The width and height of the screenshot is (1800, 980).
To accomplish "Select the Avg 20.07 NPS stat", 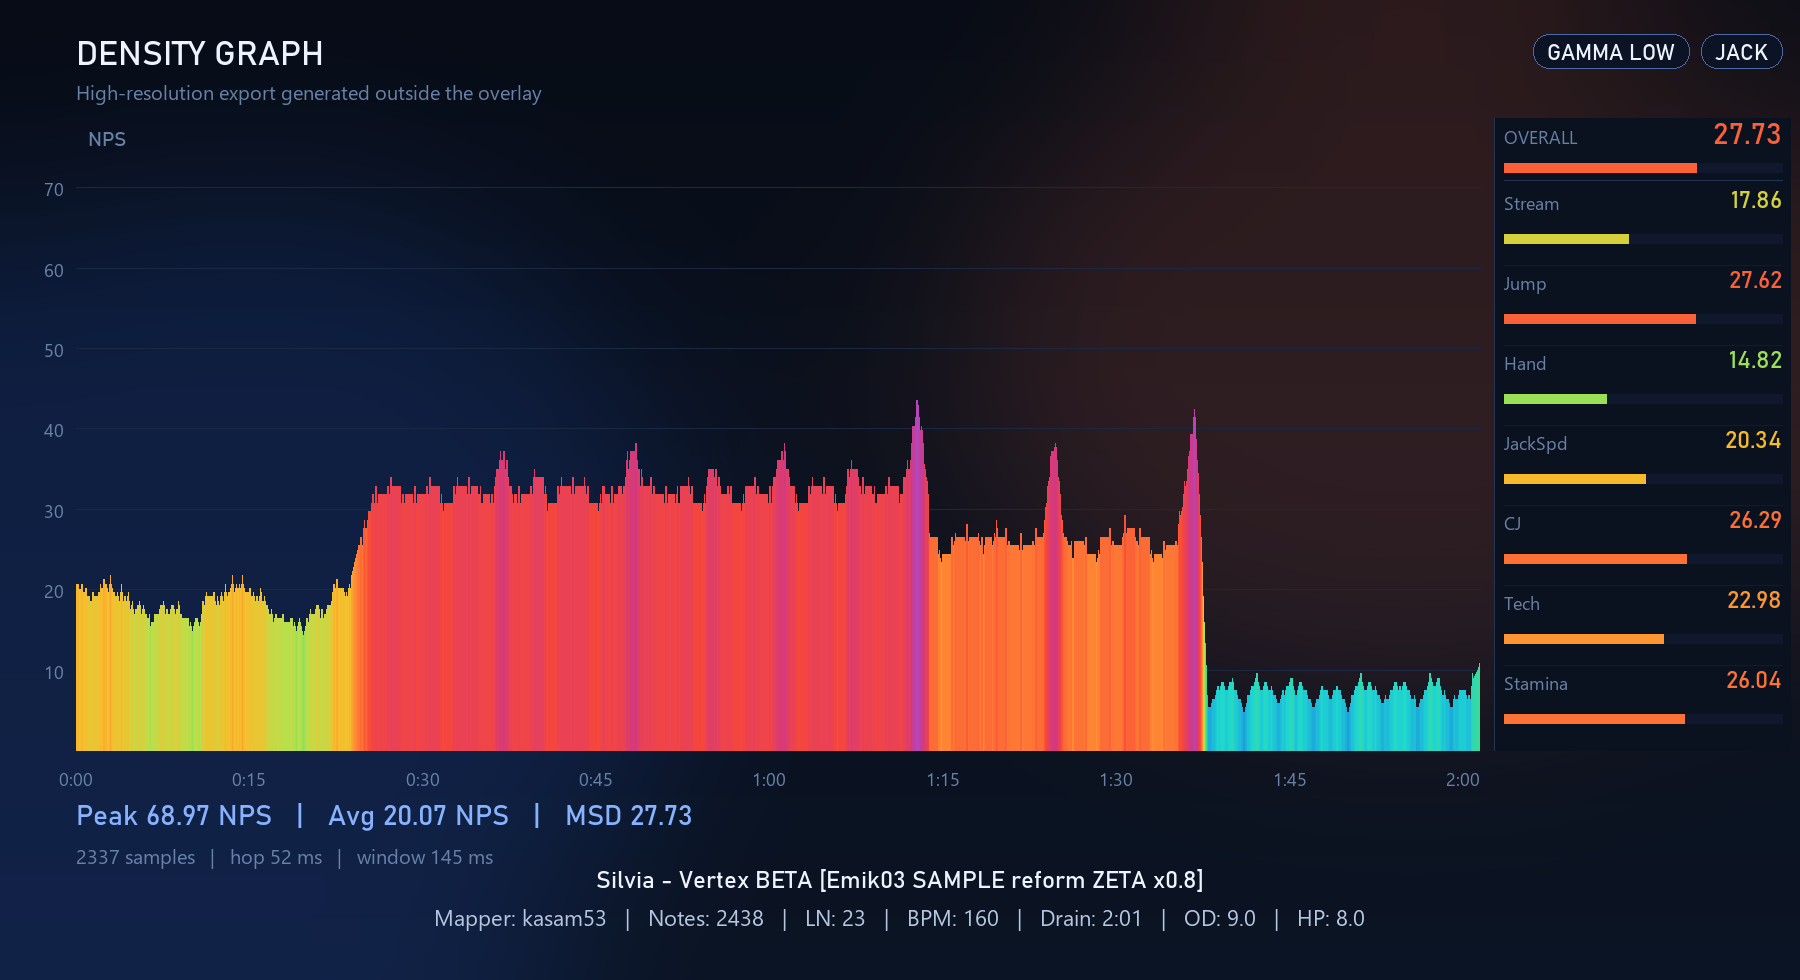I will (418, 816).
